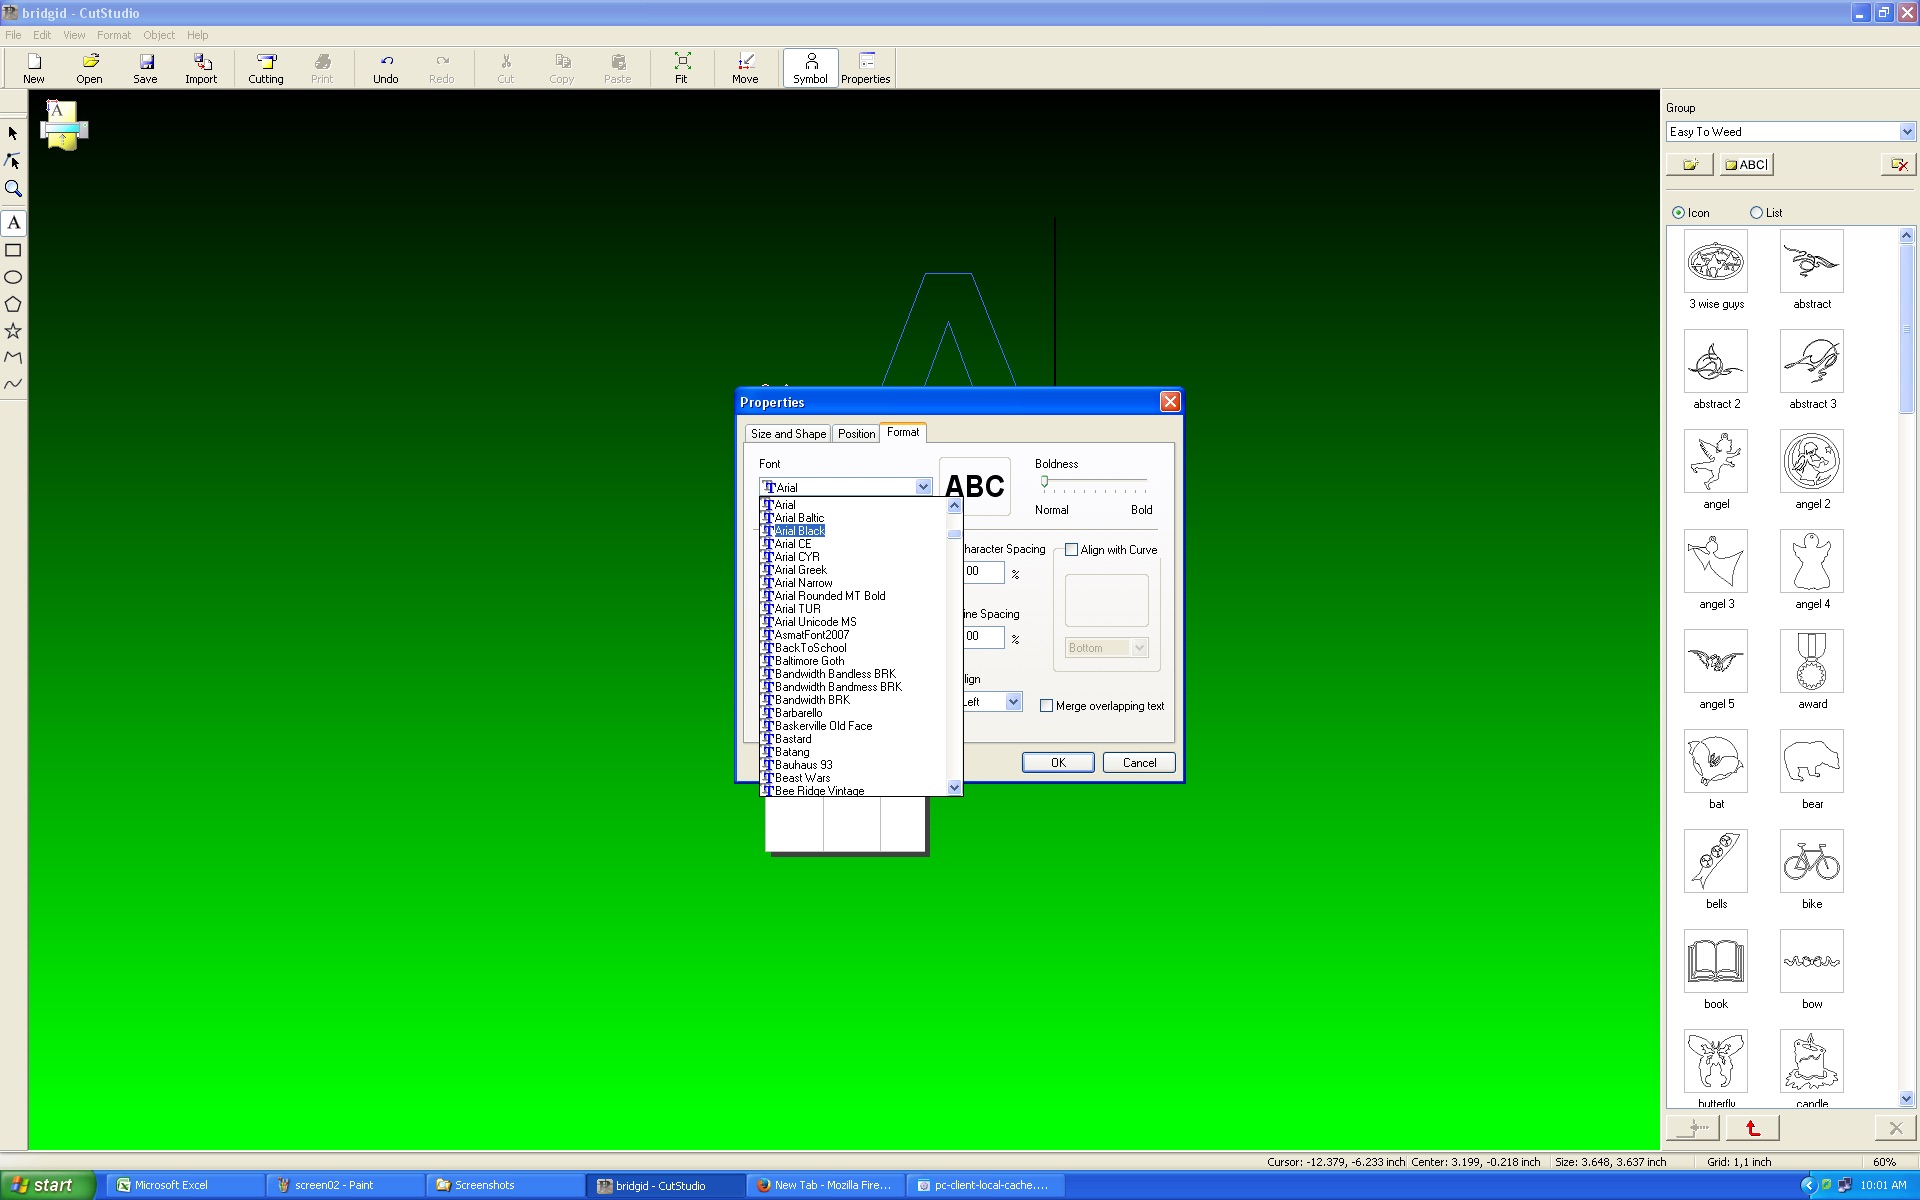Choose the Zoom magnifier tool
Viewport: 1920px width, 1200px height.
pyautogui.click(x=13, y=189)
